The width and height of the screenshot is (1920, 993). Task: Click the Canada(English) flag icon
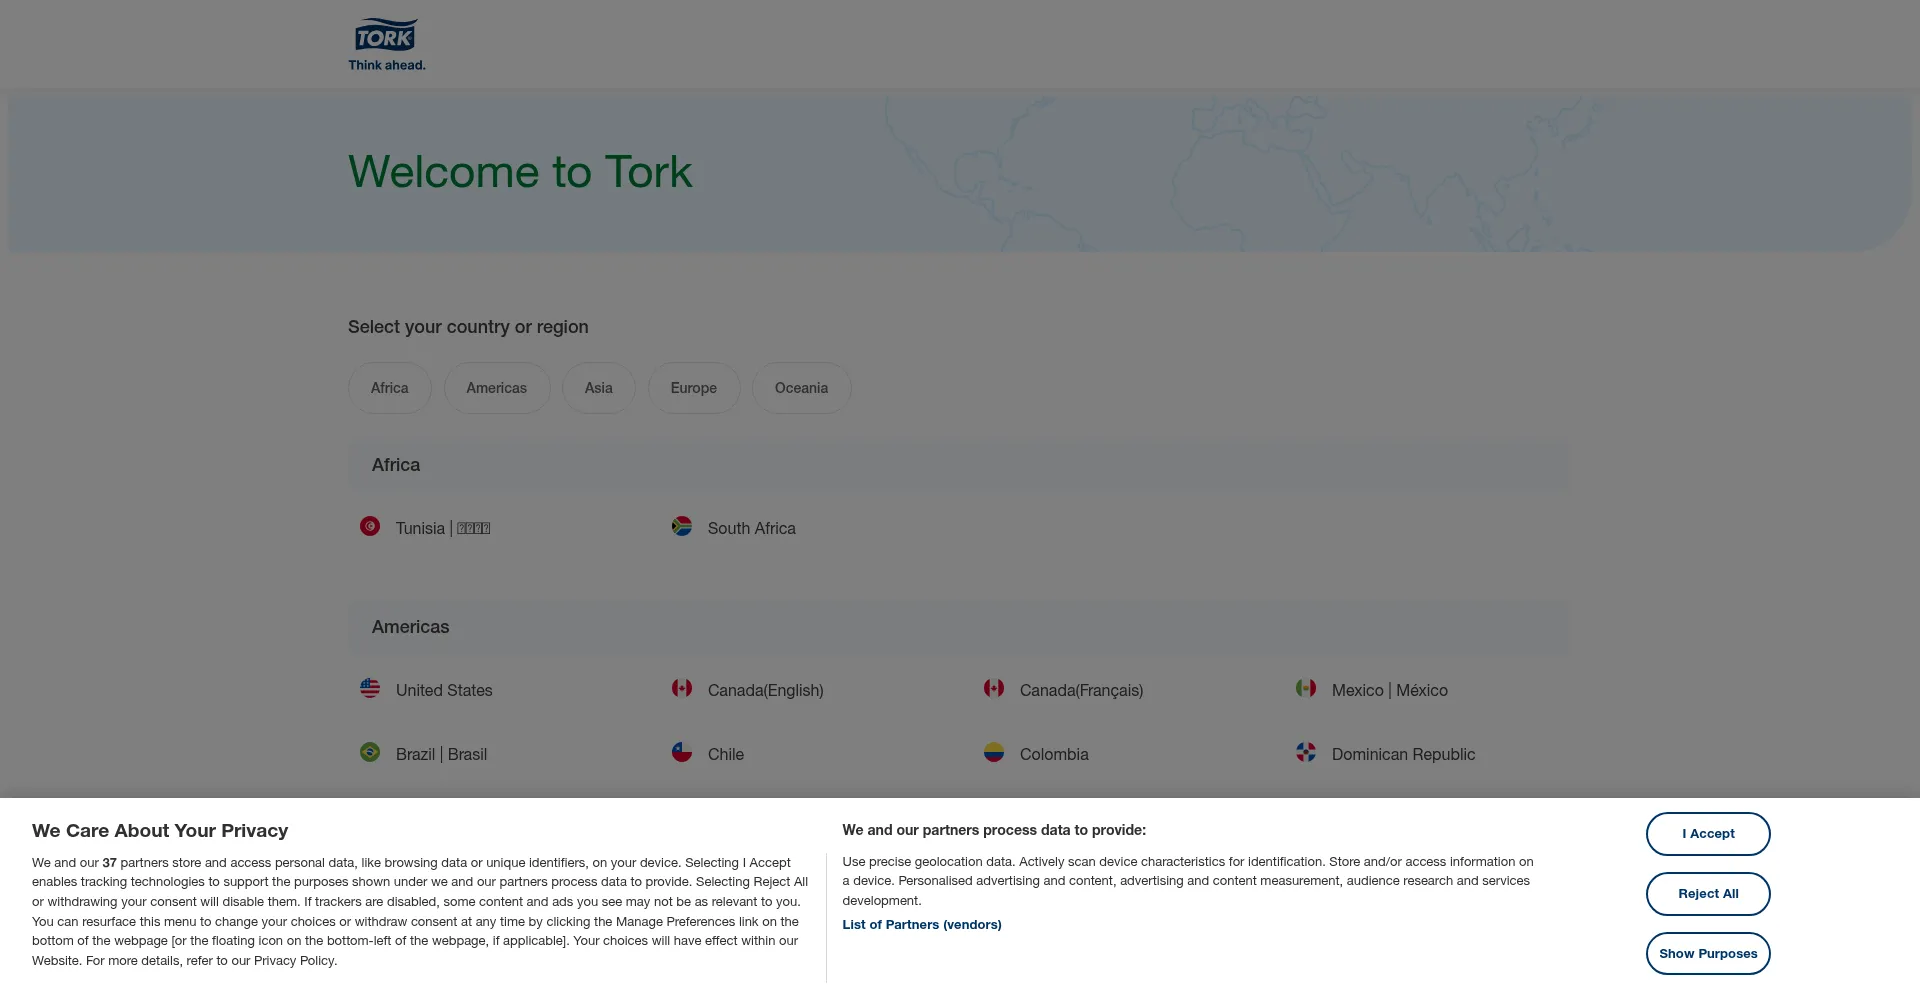click(682, 688)
